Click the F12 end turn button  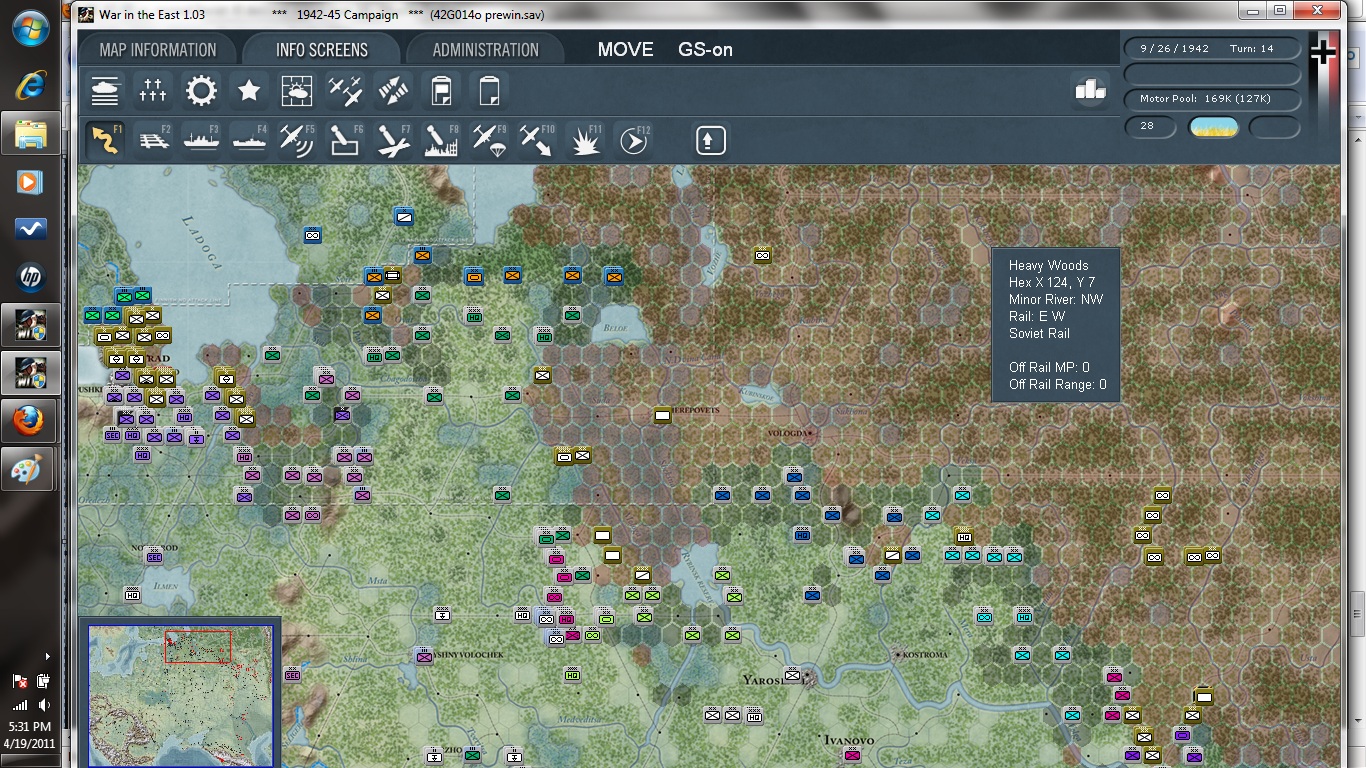[633, 140]
